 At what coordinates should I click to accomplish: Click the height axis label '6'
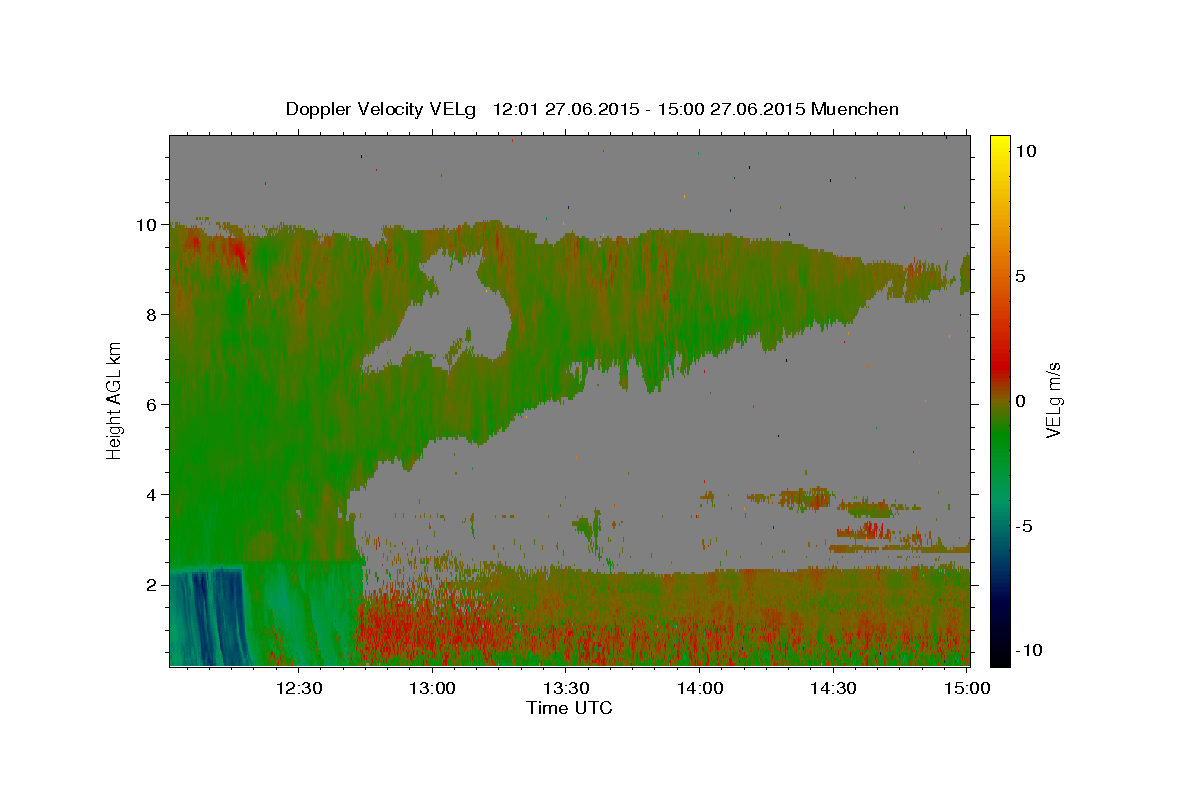tap(152, 405)
